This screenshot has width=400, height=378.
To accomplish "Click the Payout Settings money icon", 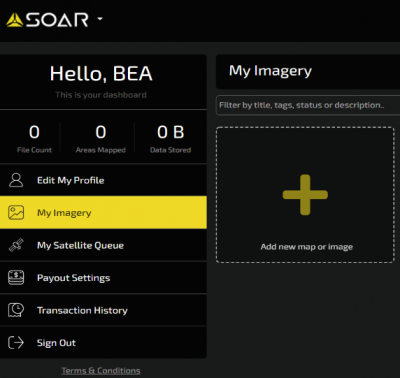I will (x=16, y=278).
